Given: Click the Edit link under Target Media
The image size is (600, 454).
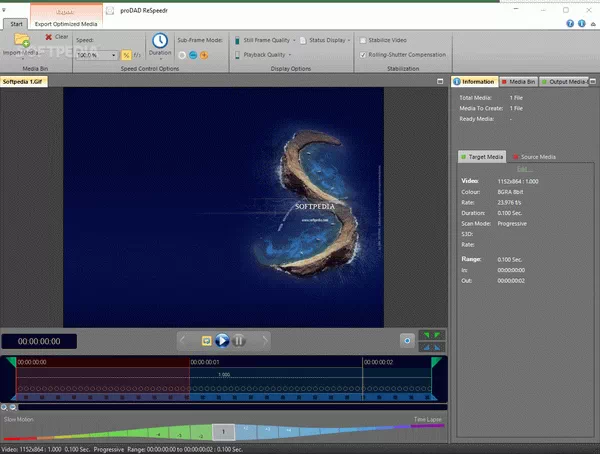Looking at the screenshot, I should click(523, 169).
